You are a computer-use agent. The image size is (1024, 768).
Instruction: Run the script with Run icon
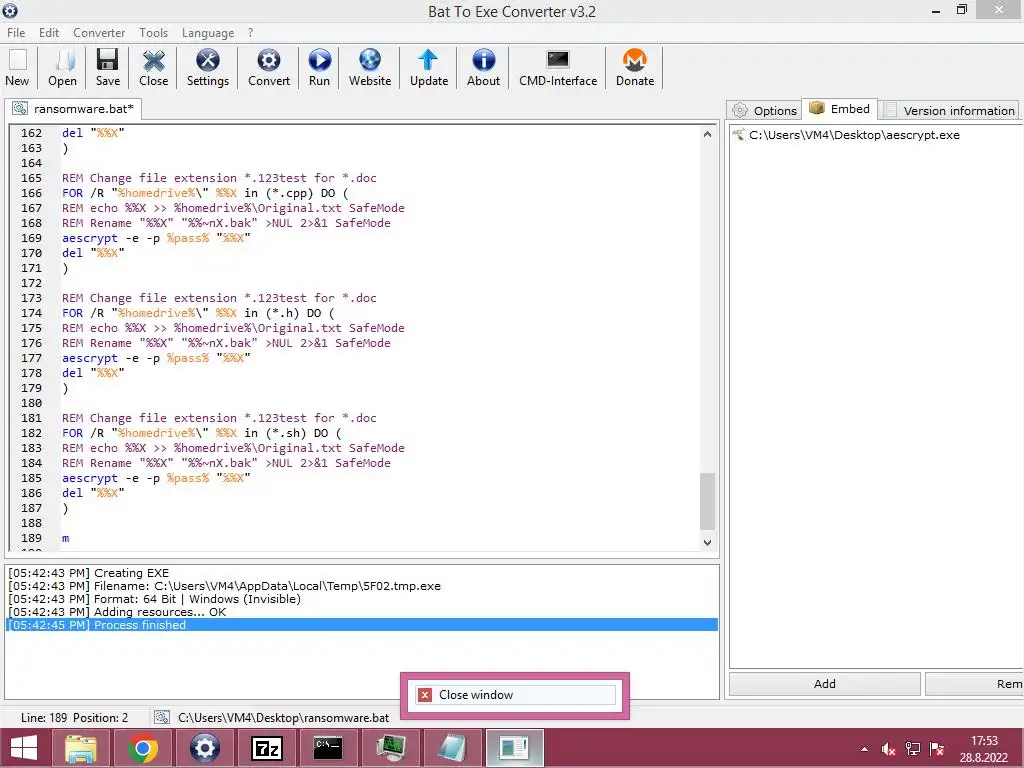[319, 68]
